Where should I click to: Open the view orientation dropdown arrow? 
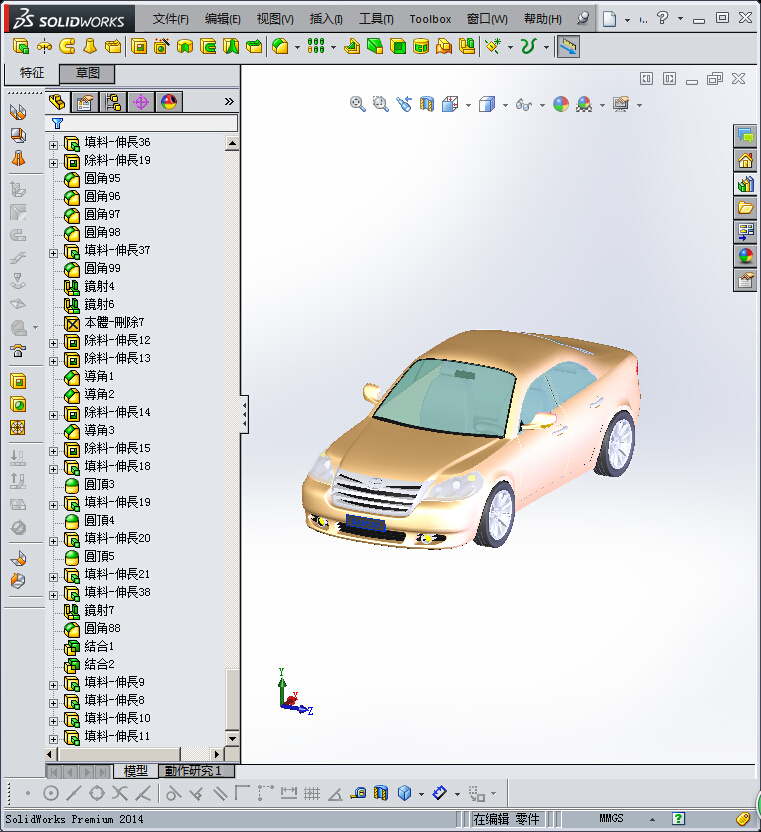[468, 105]
